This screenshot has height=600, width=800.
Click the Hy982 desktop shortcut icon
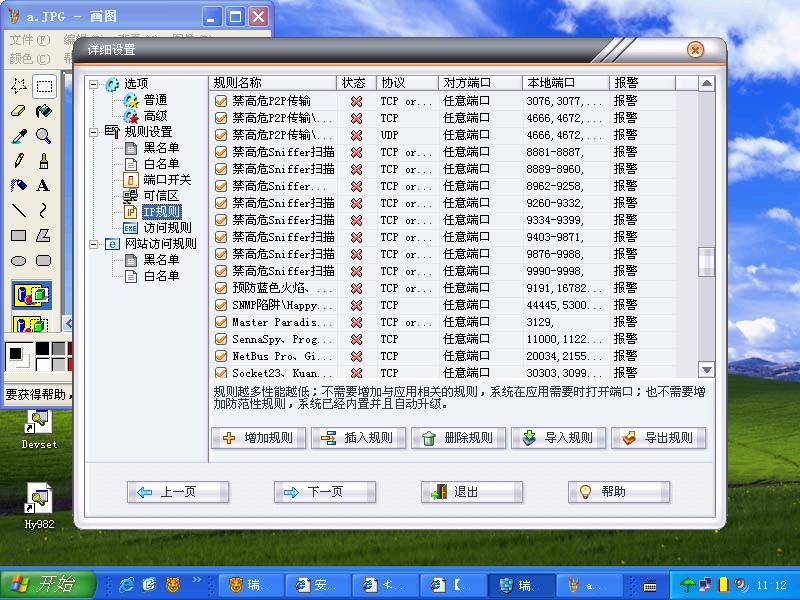click(x=39, y=497)
